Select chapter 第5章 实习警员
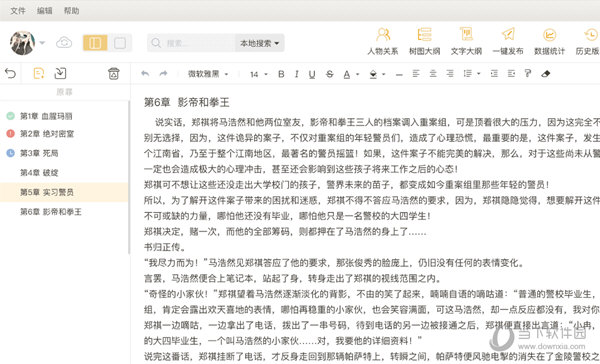The width and height of the screenshot is (600, 364). [64, 192]
